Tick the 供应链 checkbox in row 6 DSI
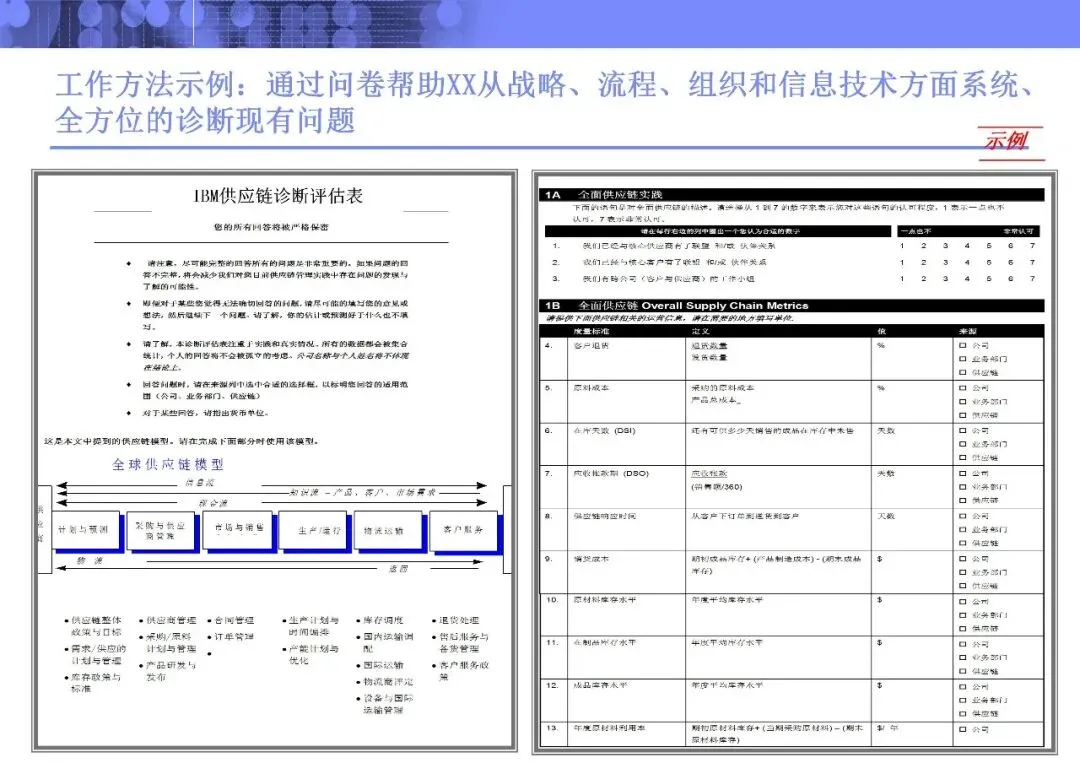Image resolution: width=1080 pixels, height=763 pixels. 962,458
